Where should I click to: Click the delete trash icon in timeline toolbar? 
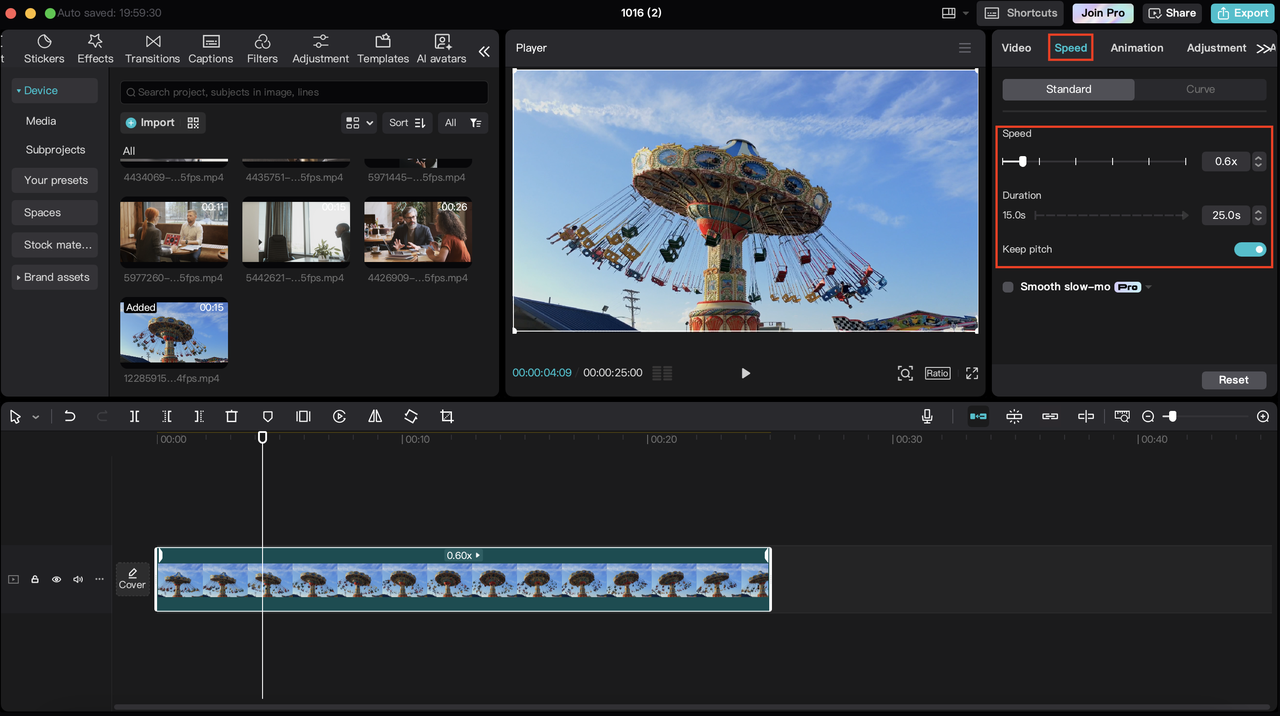tap(231, 416)
